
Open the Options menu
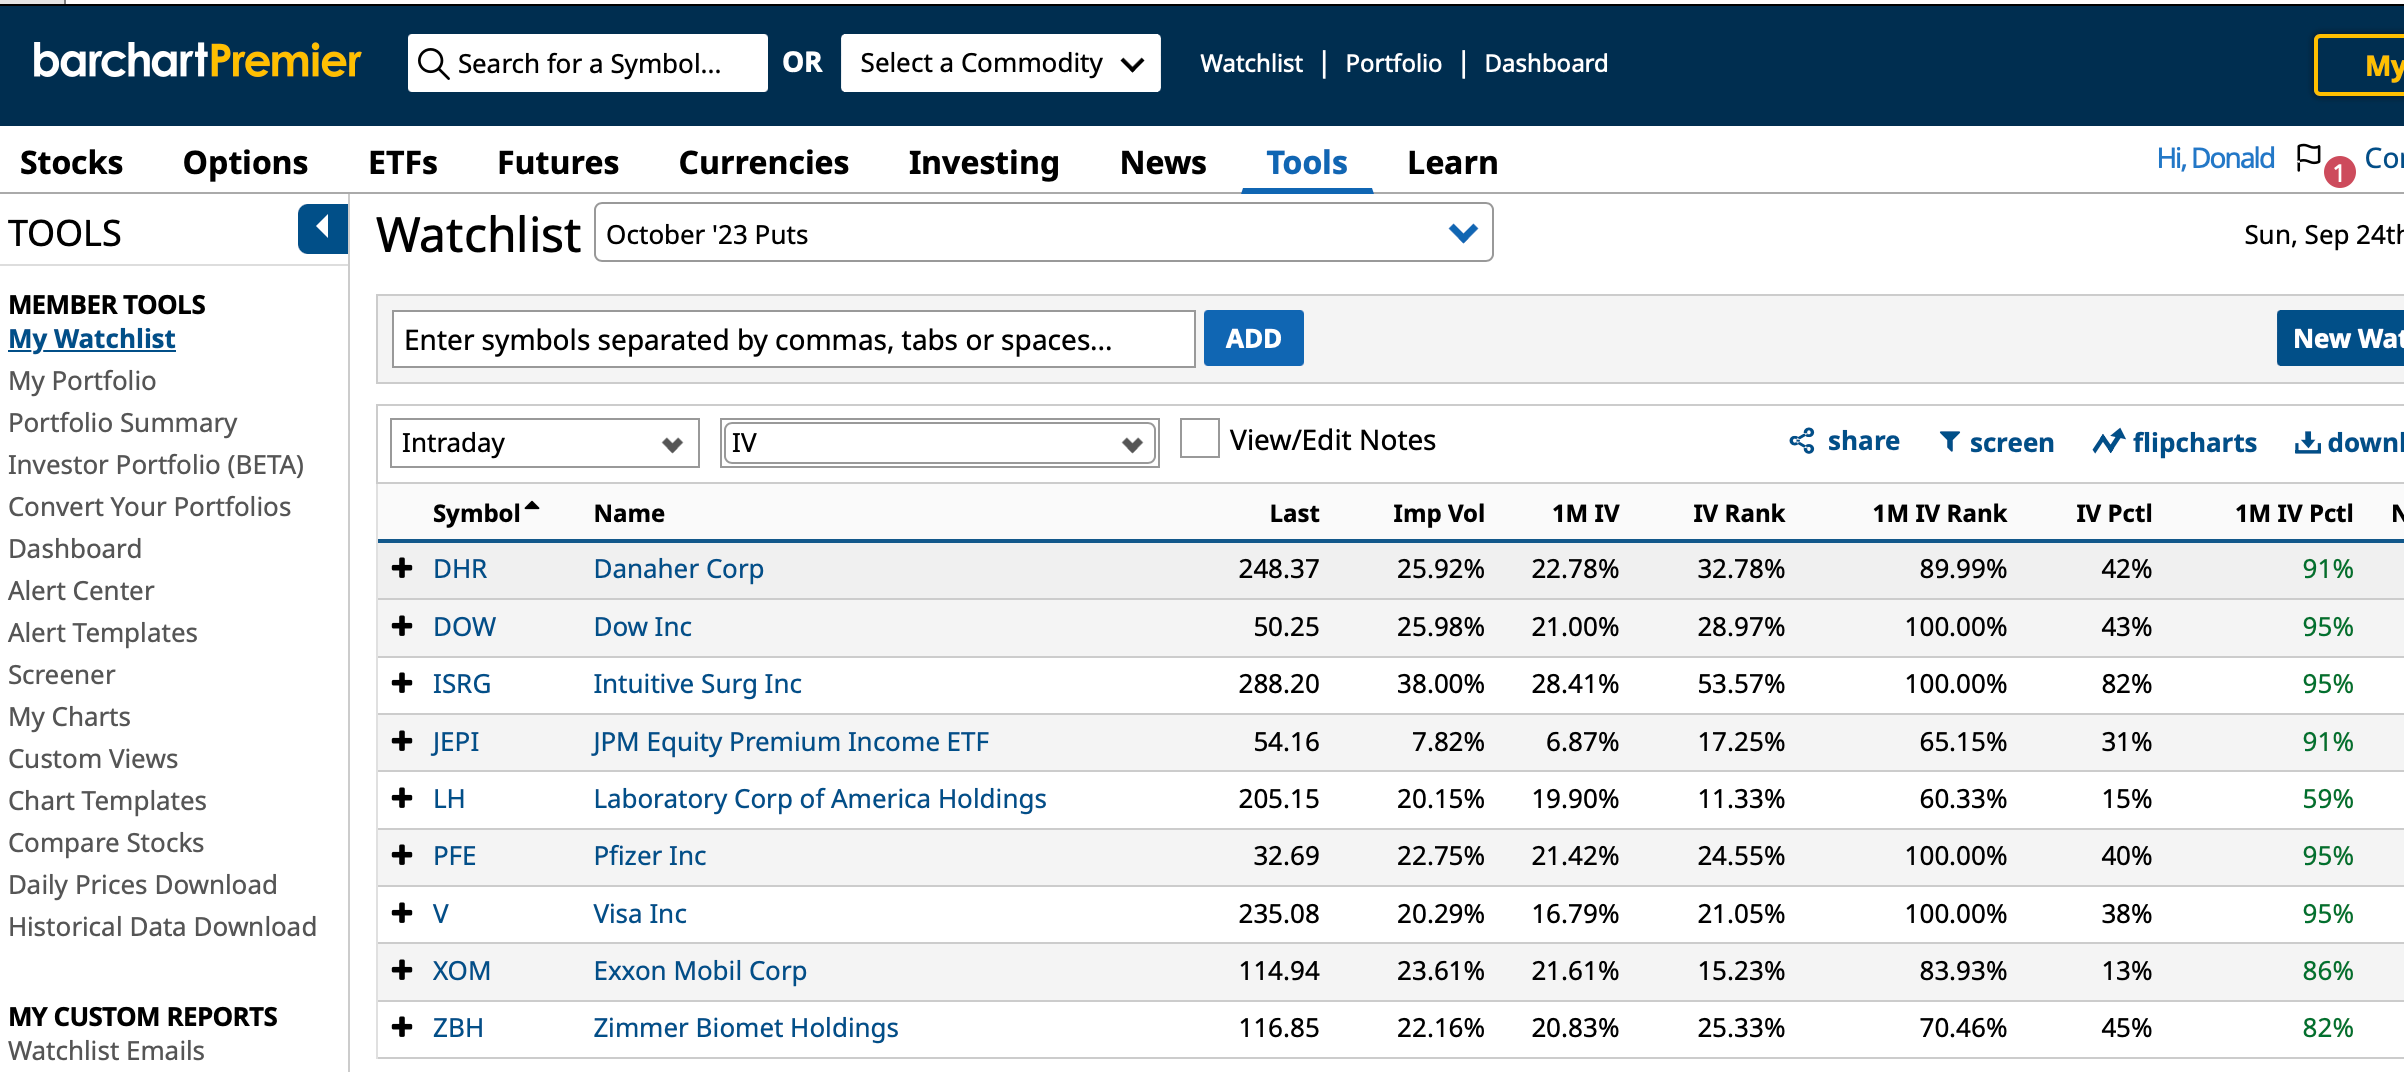(x=245, y=162)
